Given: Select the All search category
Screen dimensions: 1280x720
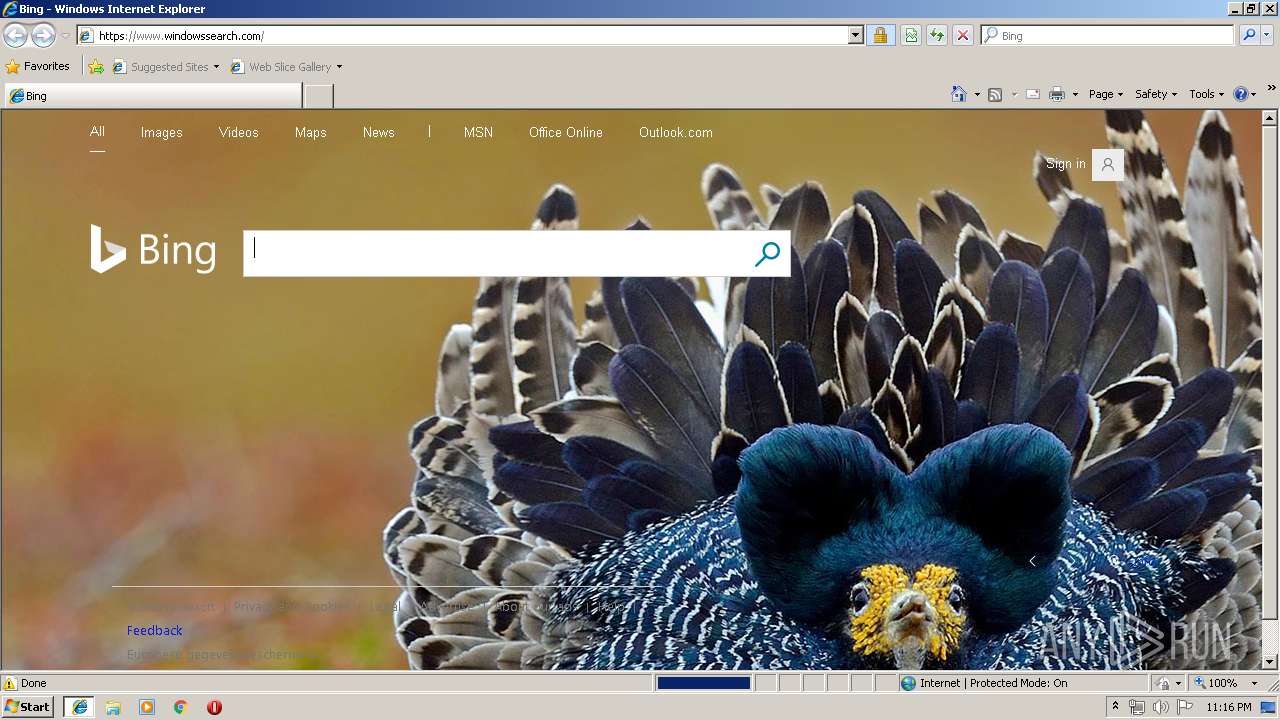Looking at the screenshot, I should tap(97, 131).
